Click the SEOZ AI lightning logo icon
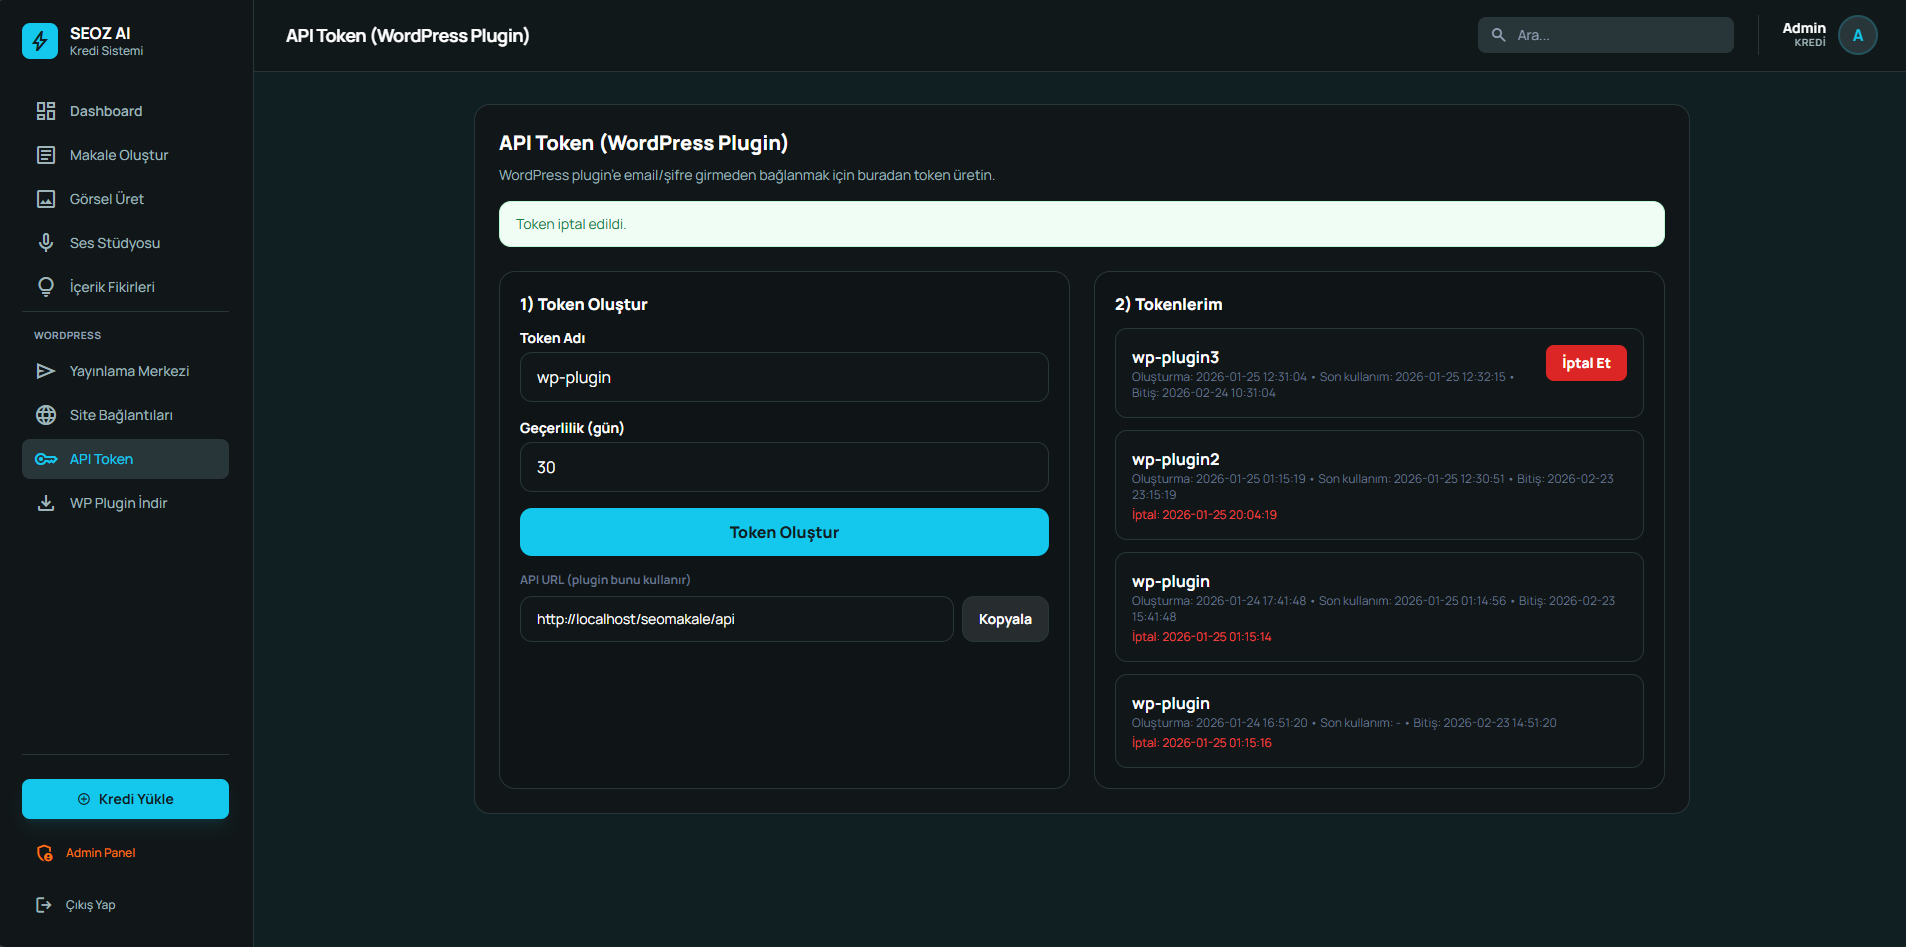 click(40, 41)
